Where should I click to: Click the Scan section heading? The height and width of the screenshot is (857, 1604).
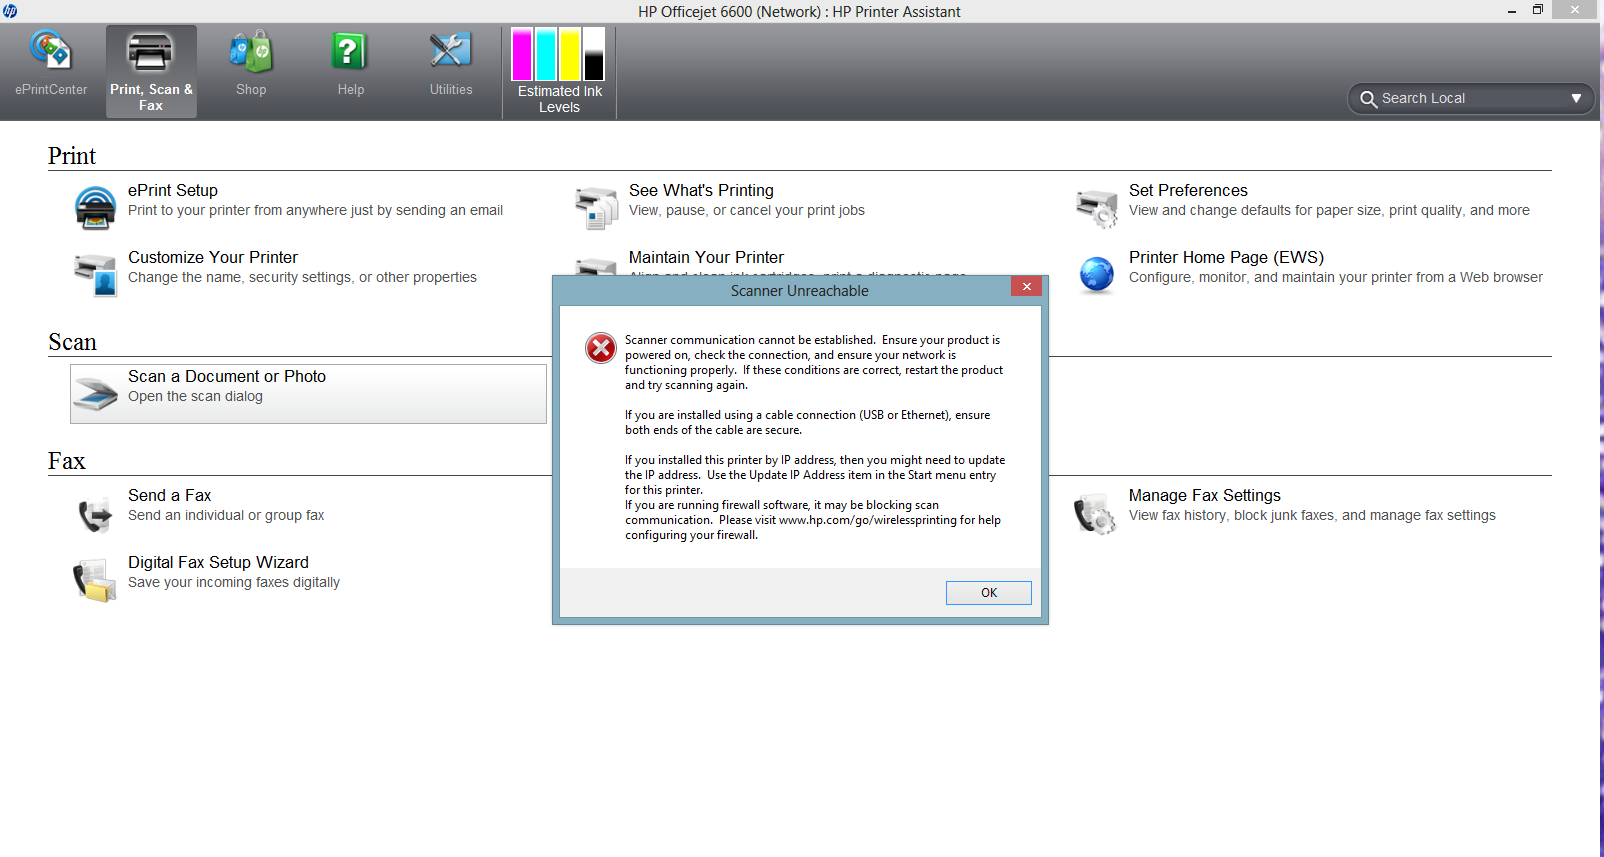[x=72, y=342]
